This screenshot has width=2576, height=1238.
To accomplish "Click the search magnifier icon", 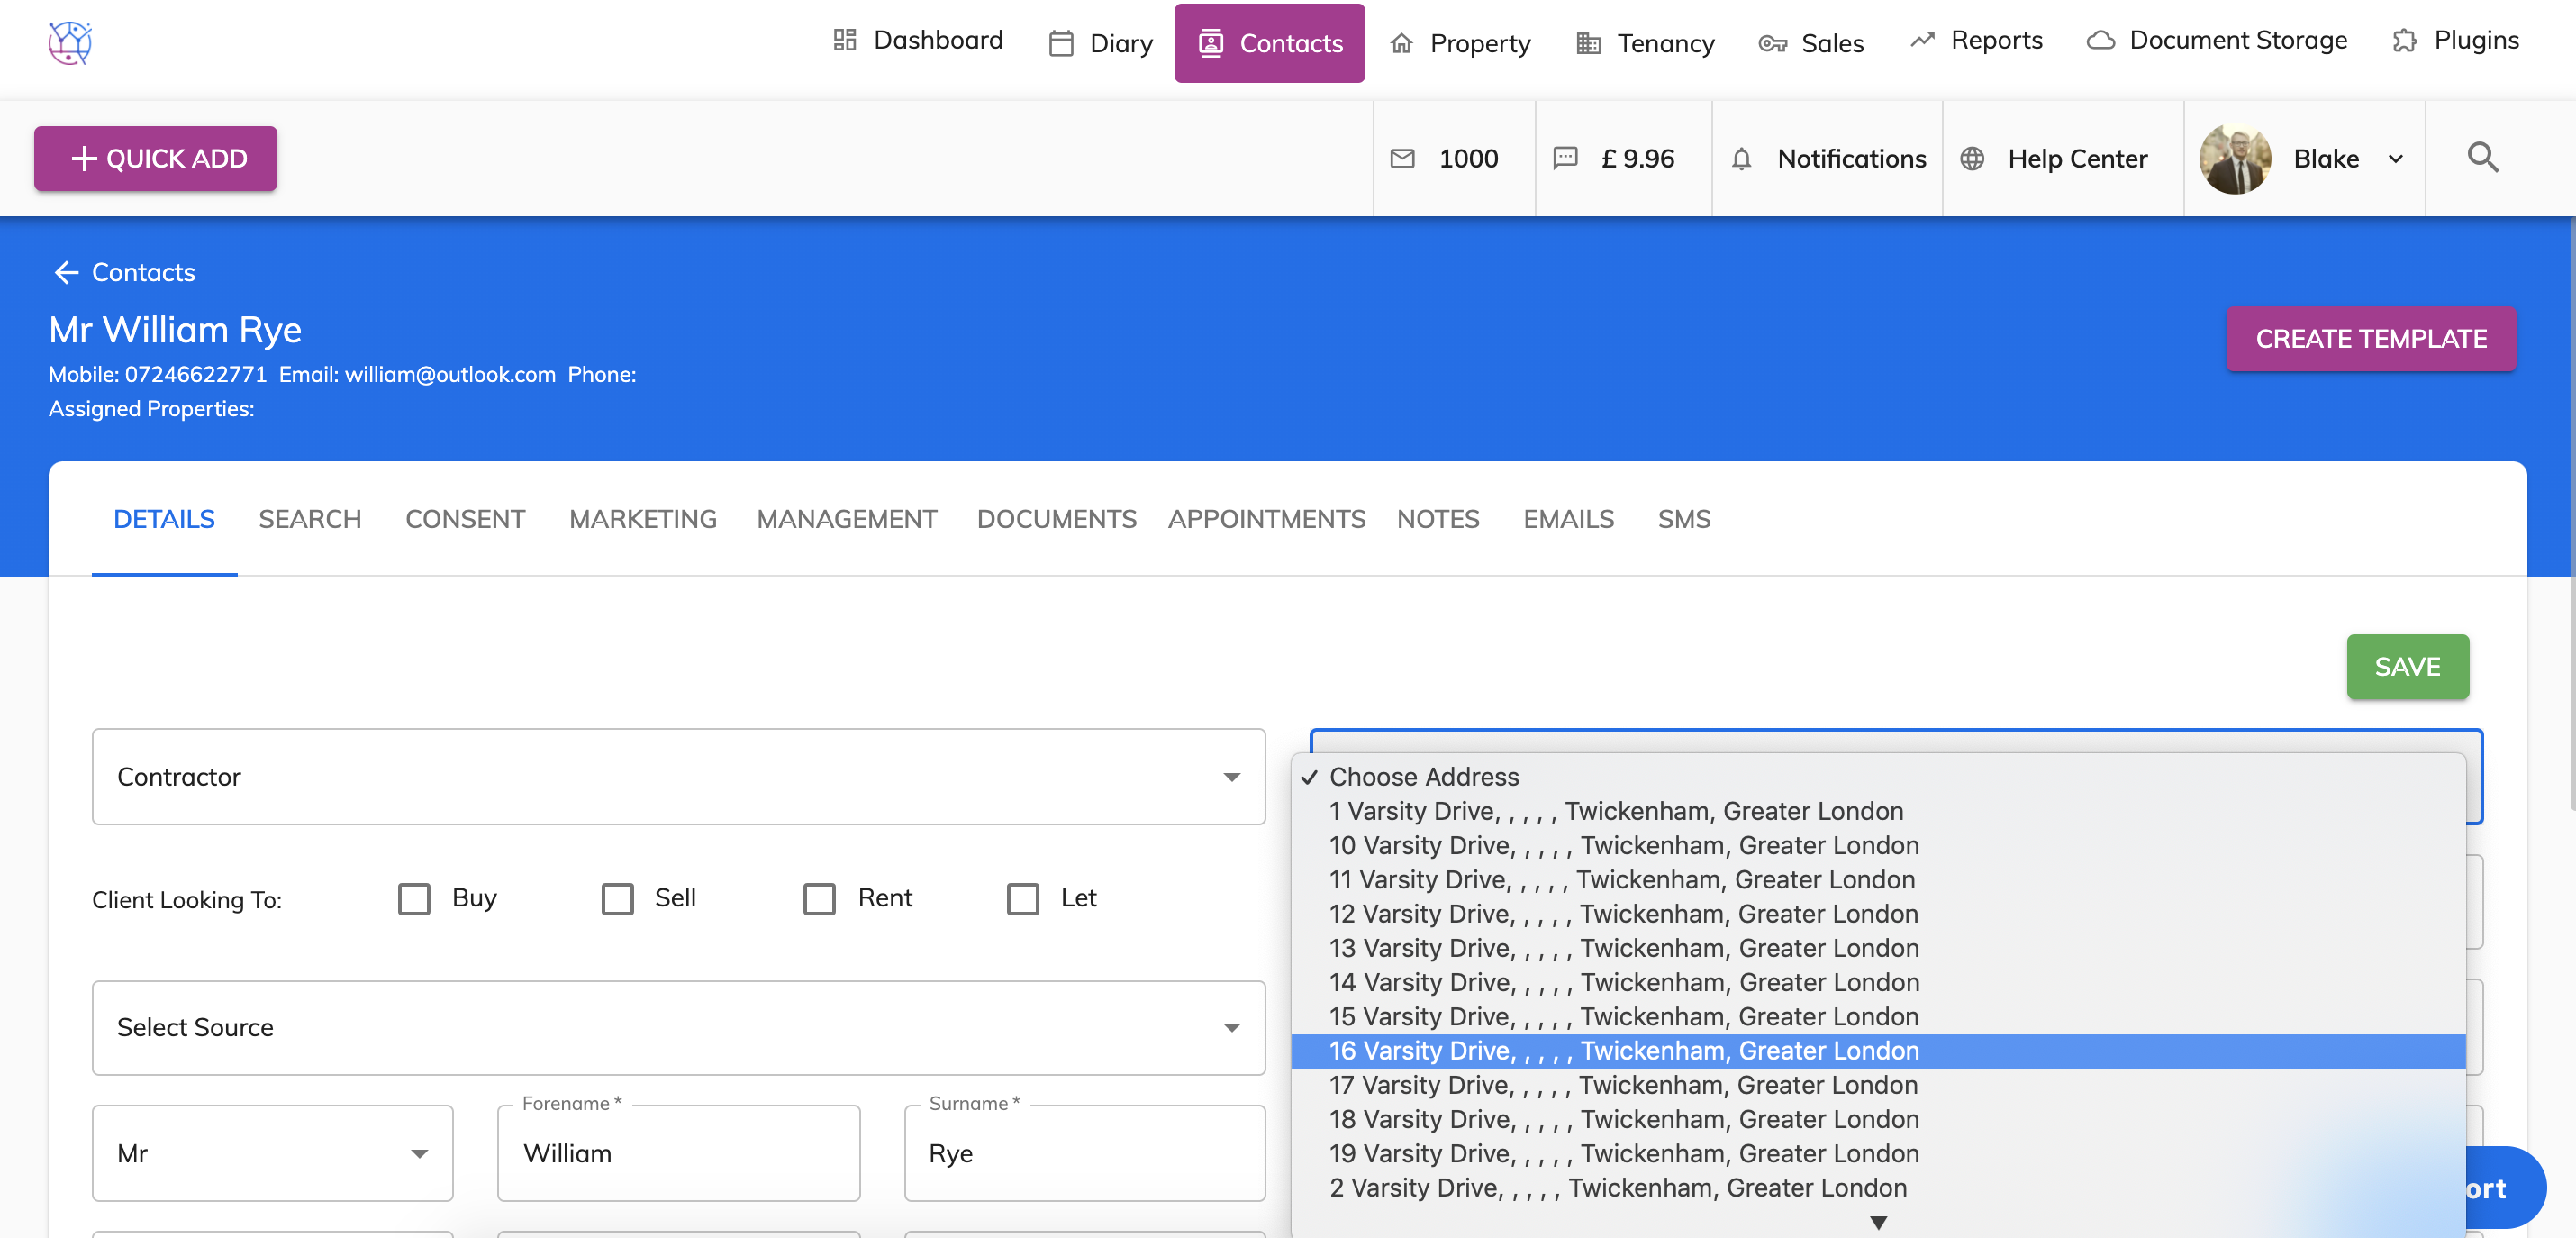I will 2484,158.
